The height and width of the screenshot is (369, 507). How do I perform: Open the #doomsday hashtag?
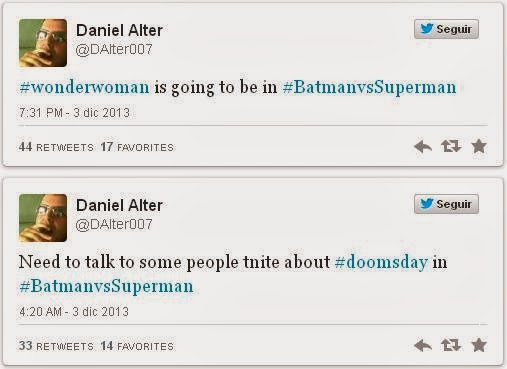381,262
